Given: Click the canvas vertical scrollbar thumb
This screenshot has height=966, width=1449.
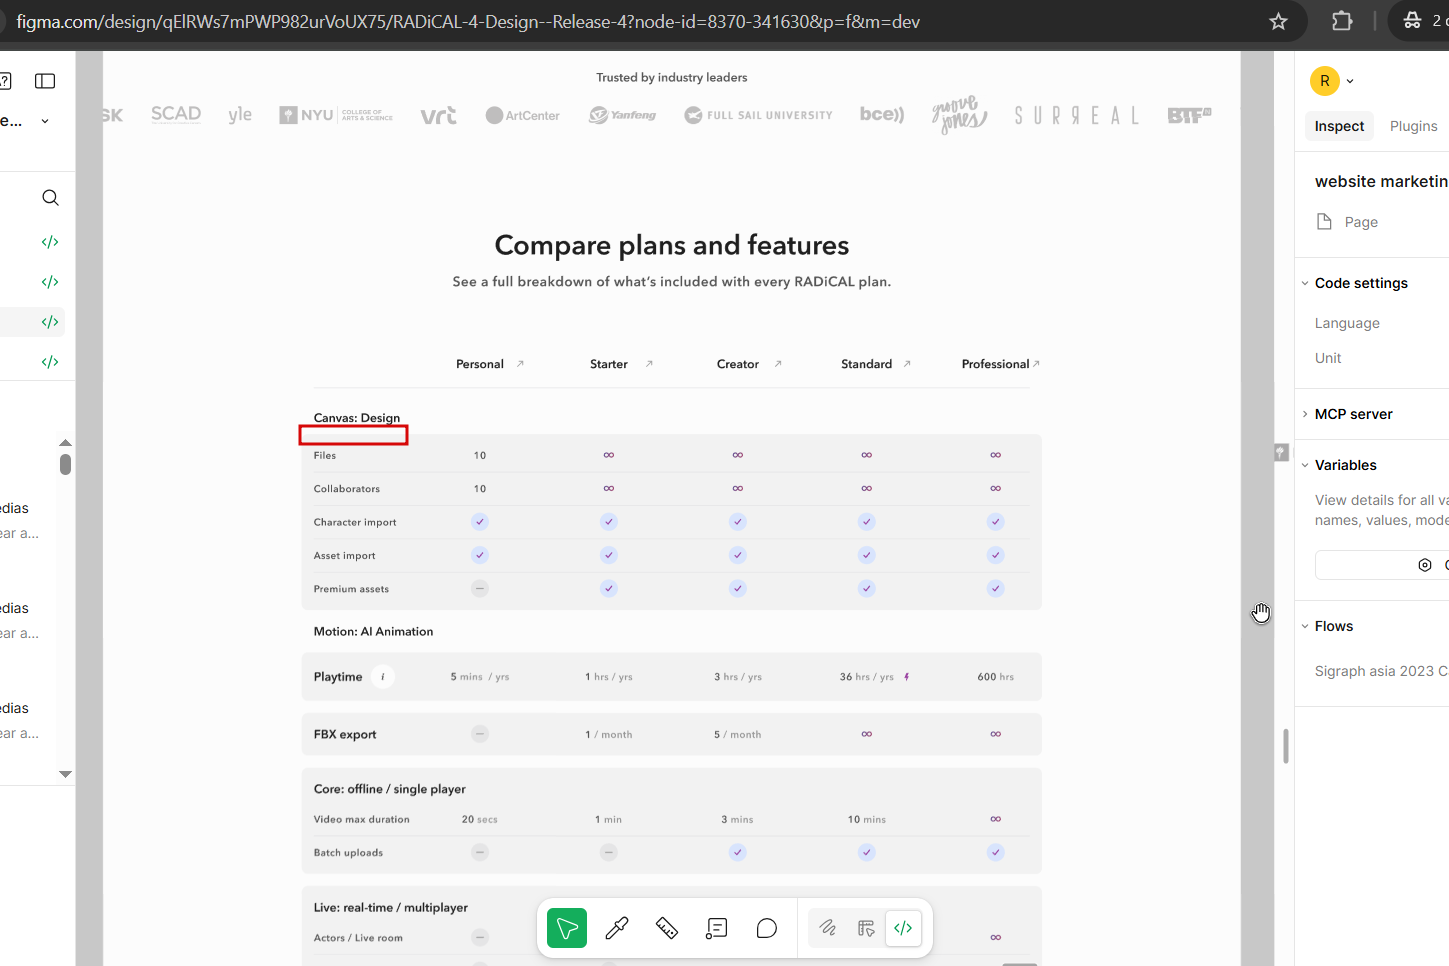Looking at the screenshot, I should point(1285,747).
